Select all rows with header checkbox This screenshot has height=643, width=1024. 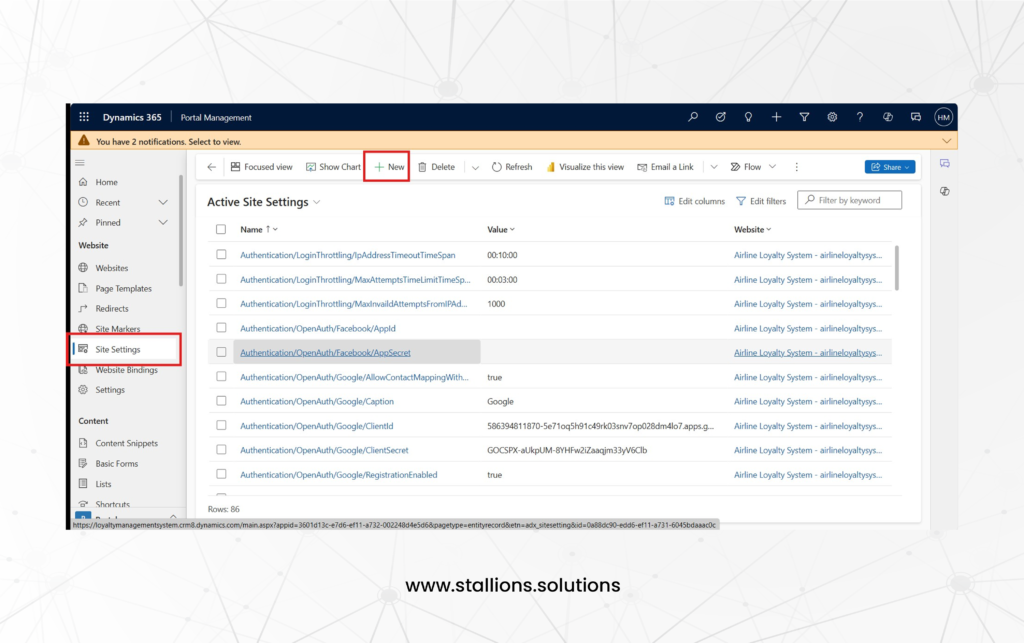pyautogui.click(x=221, y=229)
